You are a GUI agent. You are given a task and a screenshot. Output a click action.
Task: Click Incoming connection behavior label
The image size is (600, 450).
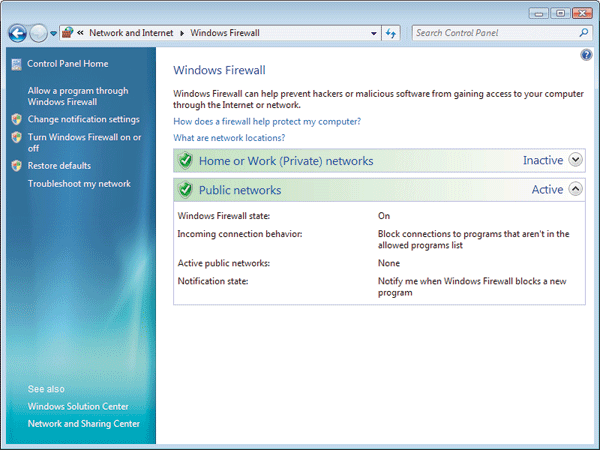240,234
